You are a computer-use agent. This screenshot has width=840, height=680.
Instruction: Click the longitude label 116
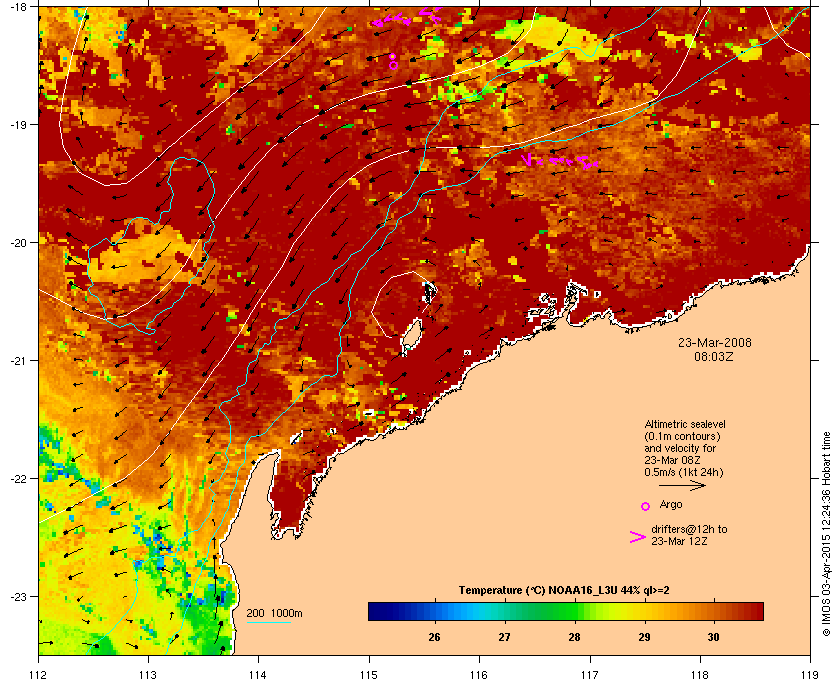(x=479, y=674)
